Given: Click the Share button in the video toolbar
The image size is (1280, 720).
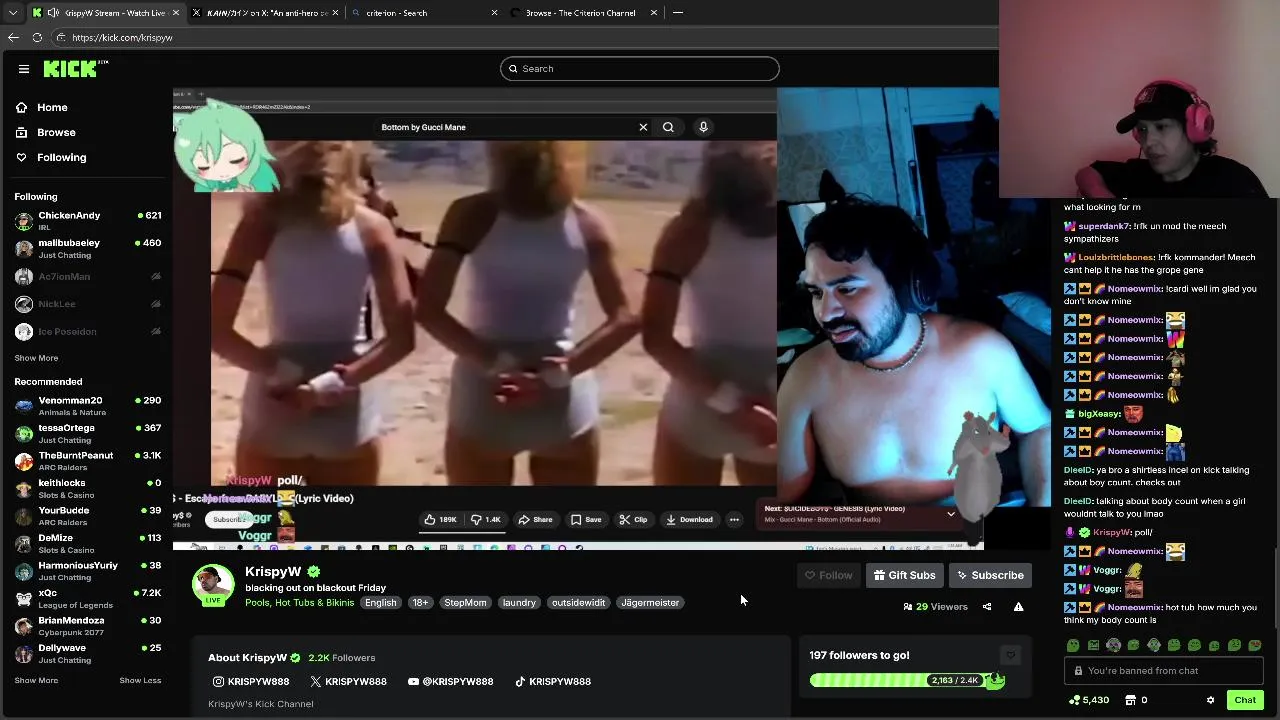Looking at the screenshot, I should coord(535,520).
